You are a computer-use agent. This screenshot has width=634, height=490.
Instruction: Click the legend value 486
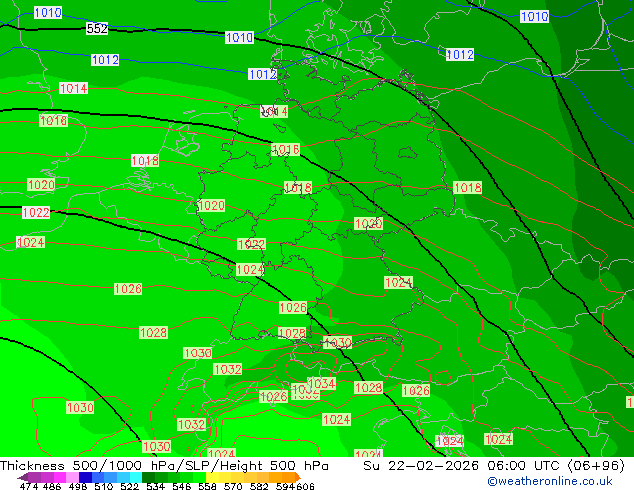(51, 486)
